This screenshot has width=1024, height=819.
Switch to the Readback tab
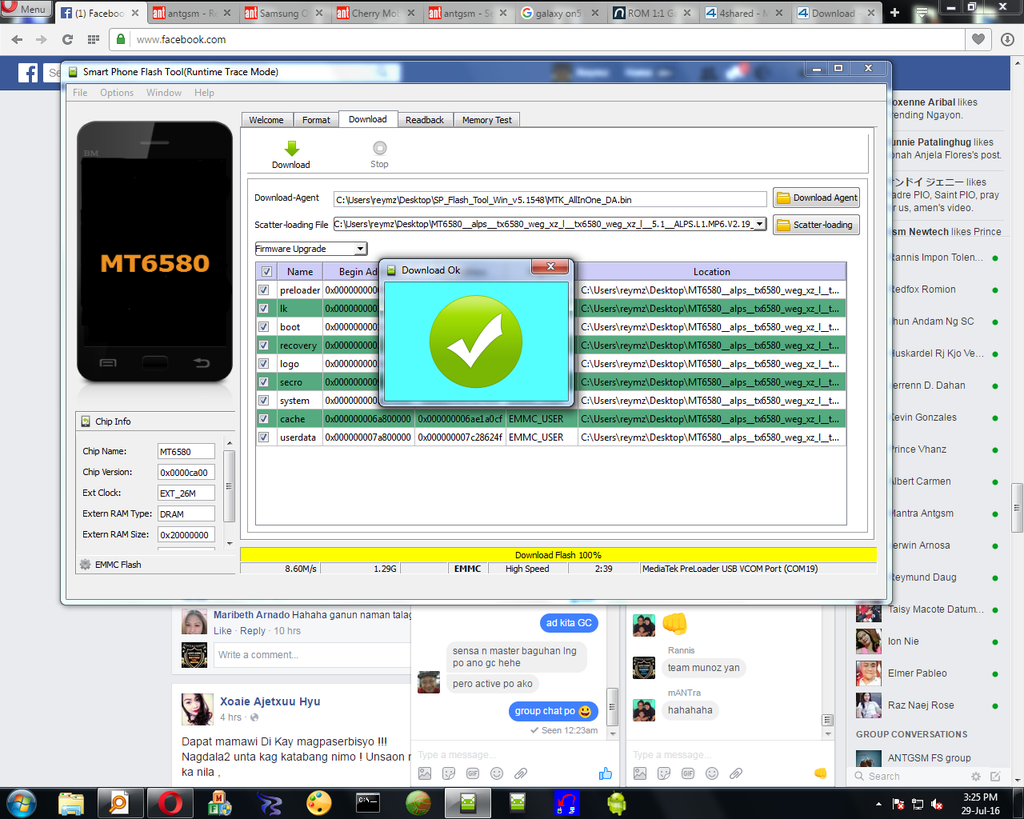coord(424,120)
